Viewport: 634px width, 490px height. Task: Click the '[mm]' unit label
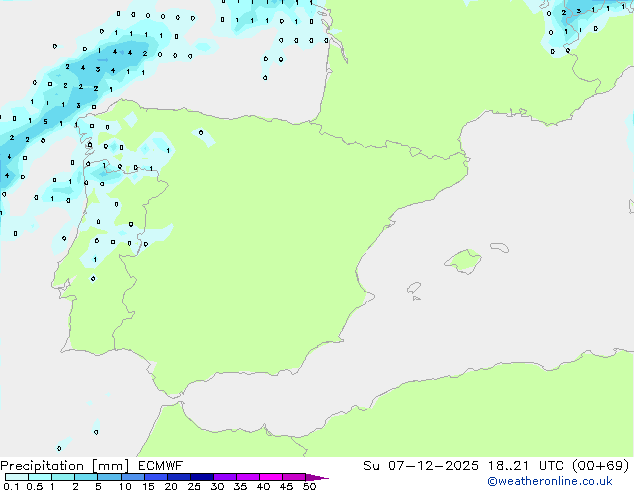110,466
